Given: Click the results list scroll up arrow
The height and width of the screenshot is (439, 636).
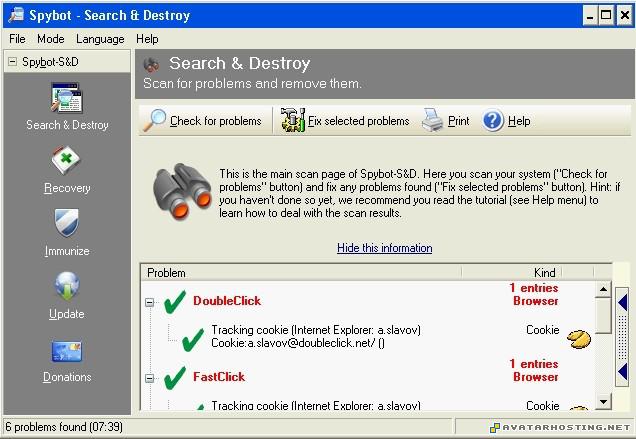Looking at the screenshot, I should pyautogui.click(x=603, y=289).
